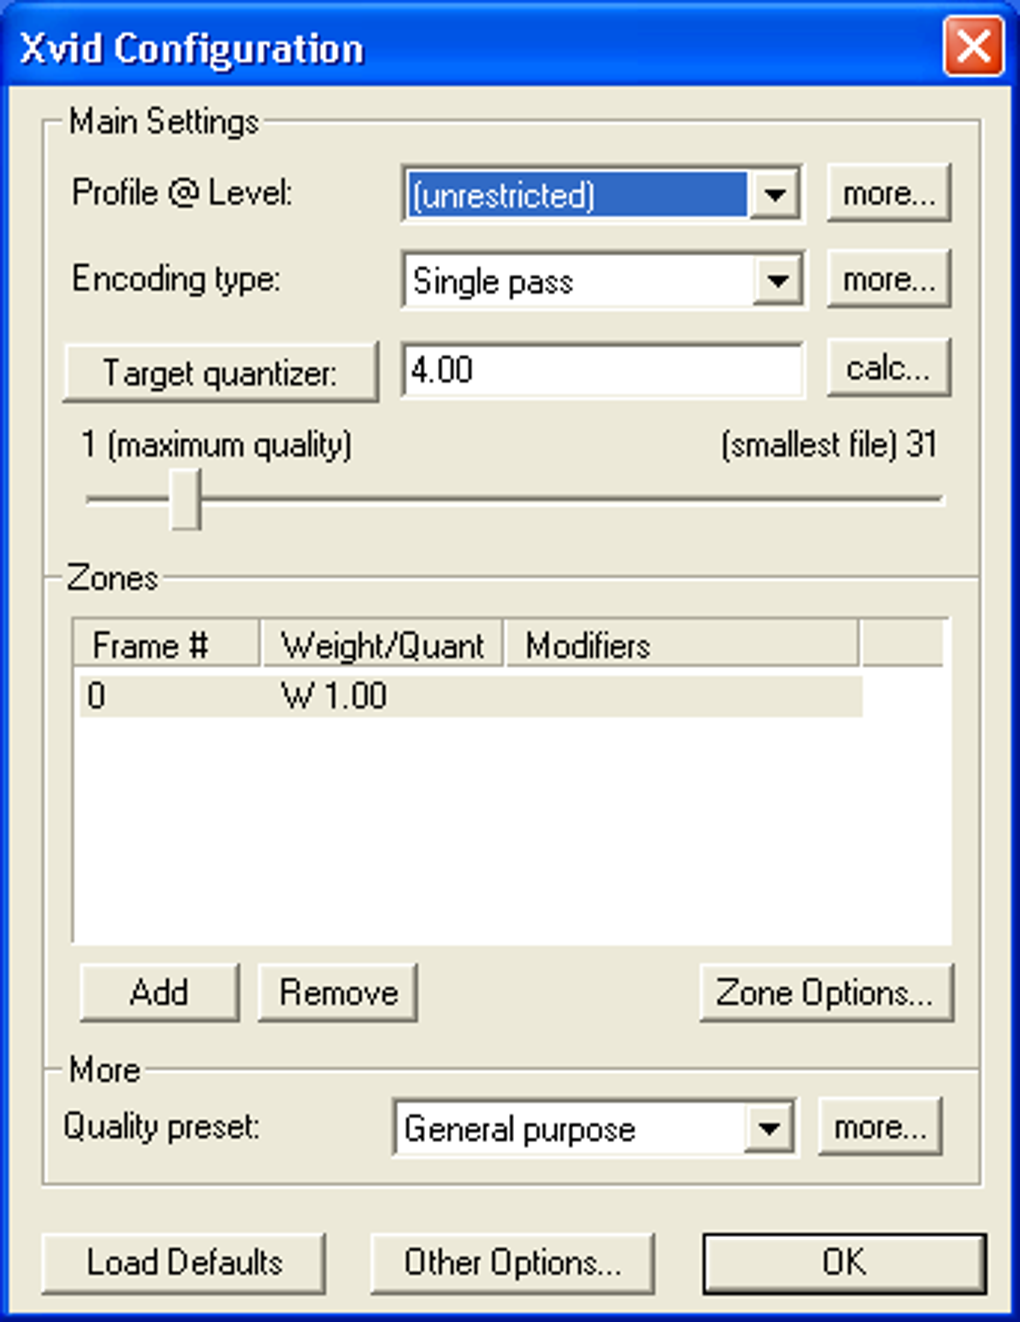Image resolution: width=1020 pixels, height=1322 pixels.
Task: Select zone row starting at frame 0
Action: [470, 696]
